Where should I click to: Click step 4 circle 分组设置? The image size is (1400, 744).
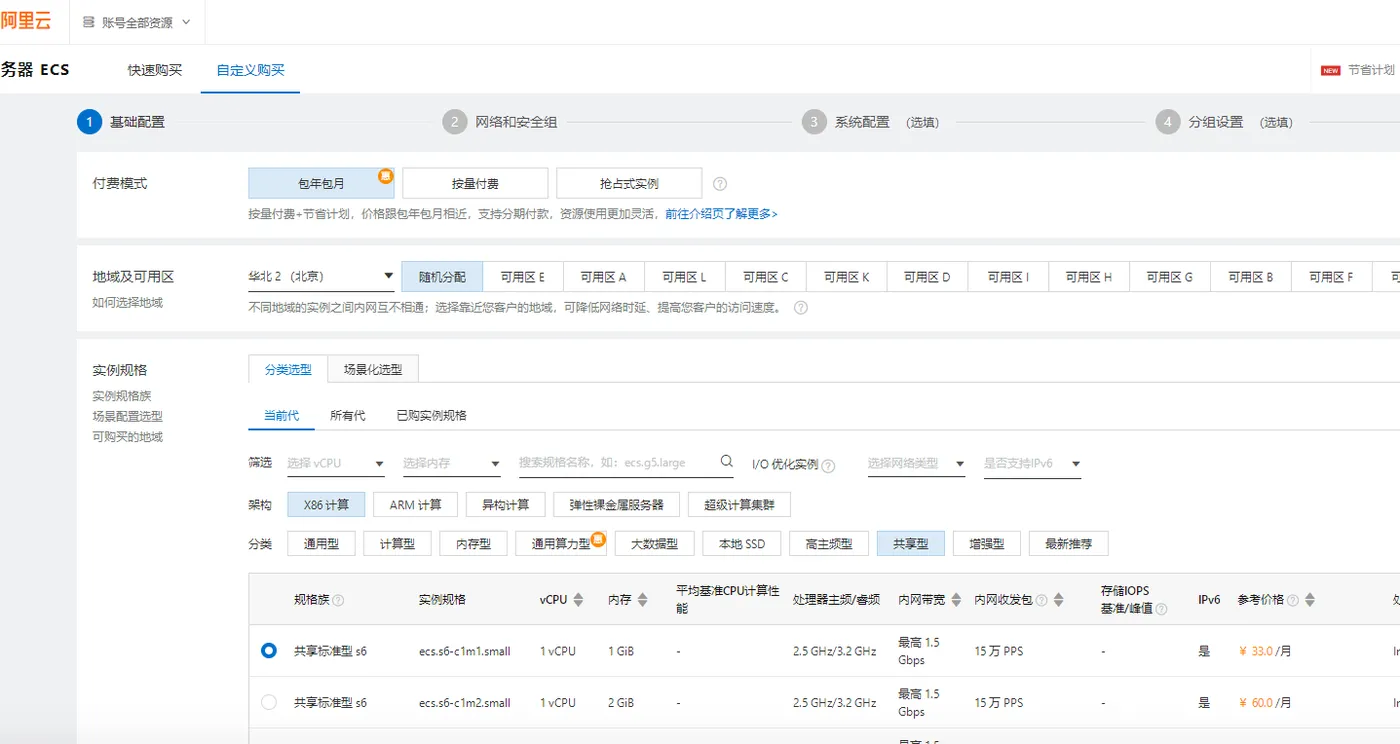tap(1168, 122)
